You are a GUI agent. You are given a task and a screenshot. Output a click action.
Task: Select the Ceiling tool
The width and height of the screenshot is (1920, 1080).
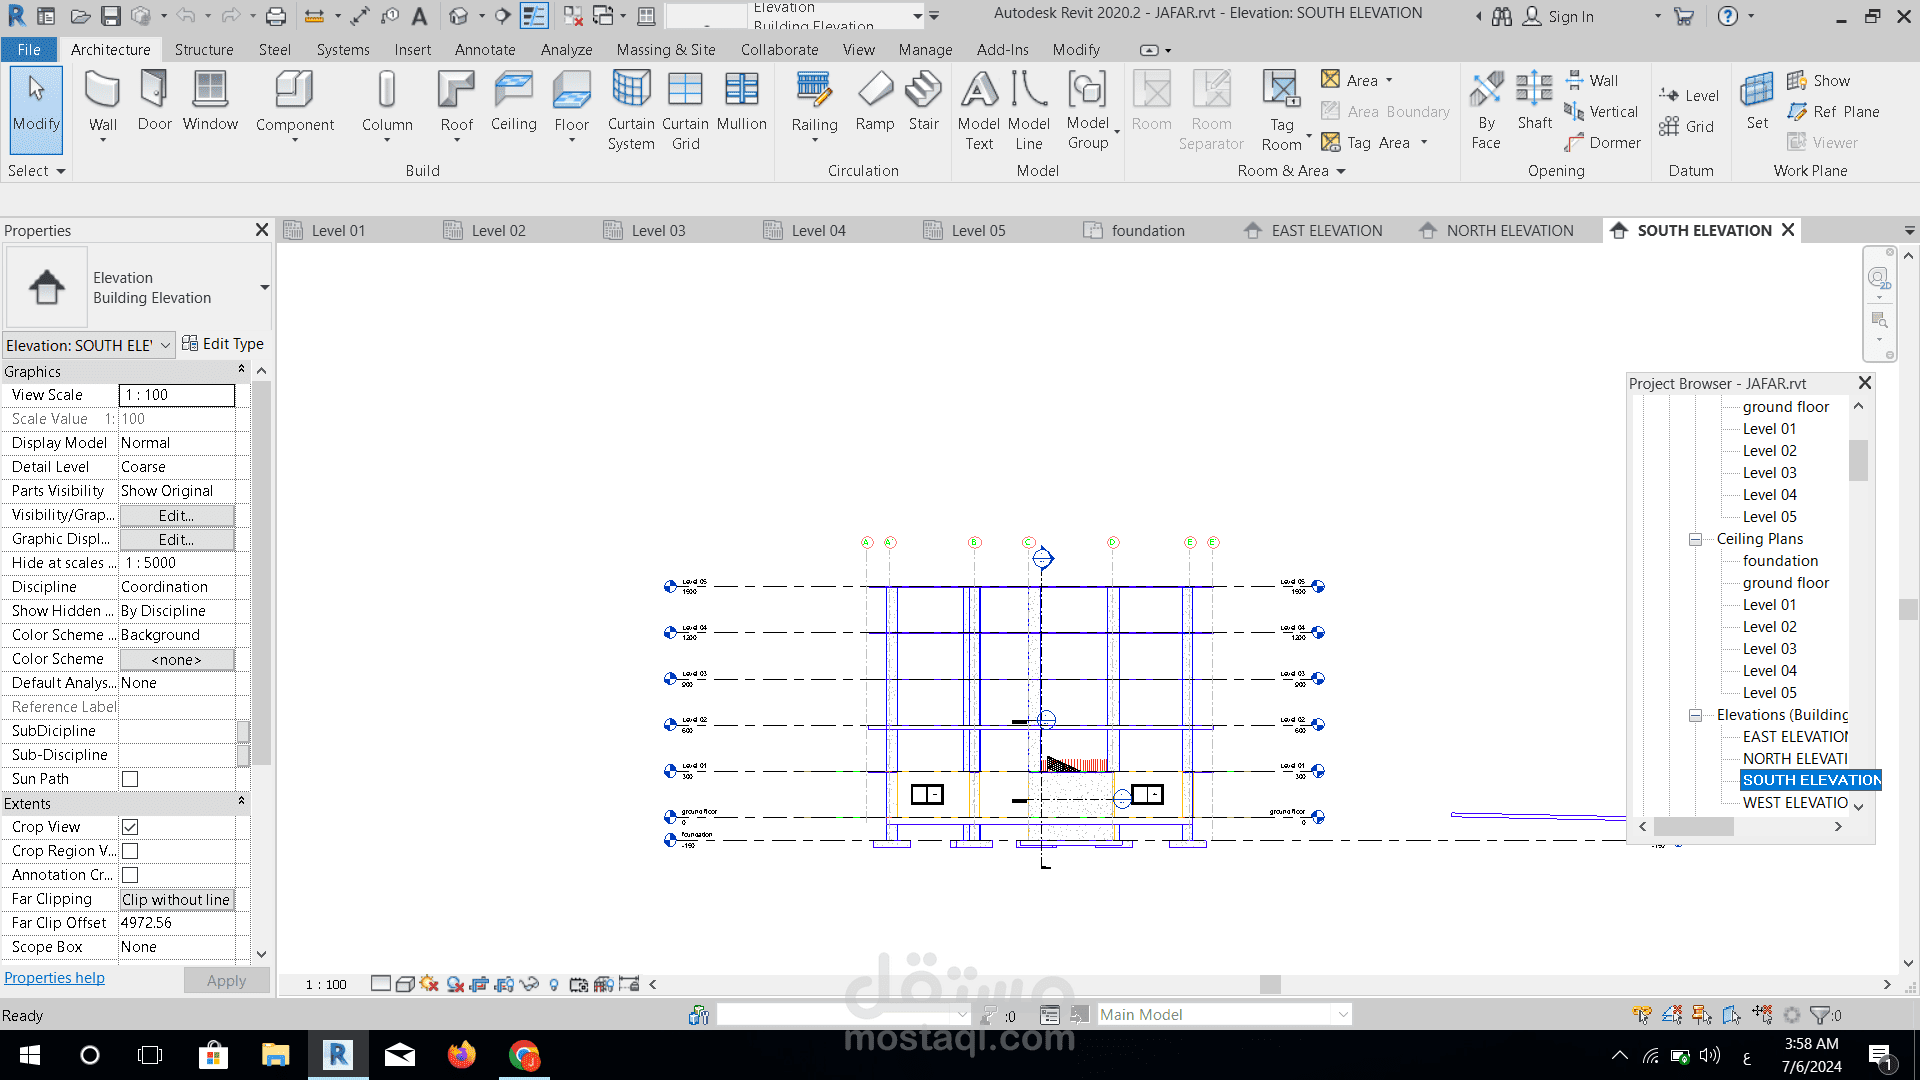pos(513,101)
